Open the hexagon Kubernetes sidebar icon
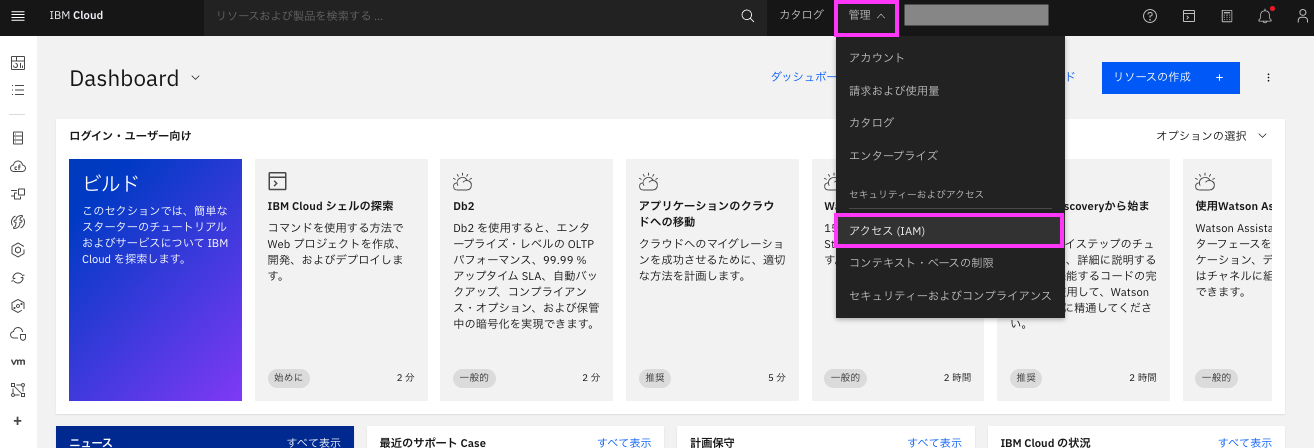 pyautogui.click(x=17, y=250)
